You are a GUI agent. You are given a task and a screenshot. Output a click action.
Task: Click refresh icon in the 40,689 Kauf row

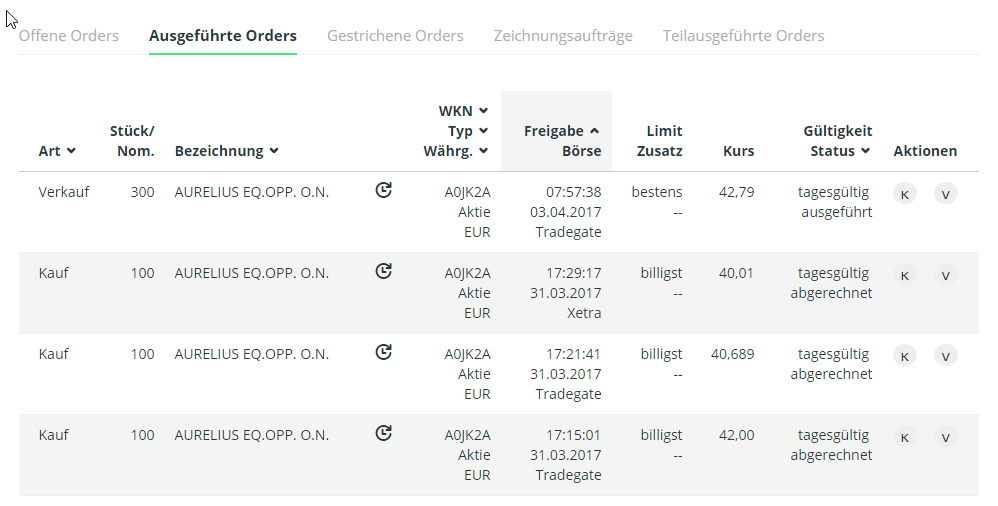[383, 352]
